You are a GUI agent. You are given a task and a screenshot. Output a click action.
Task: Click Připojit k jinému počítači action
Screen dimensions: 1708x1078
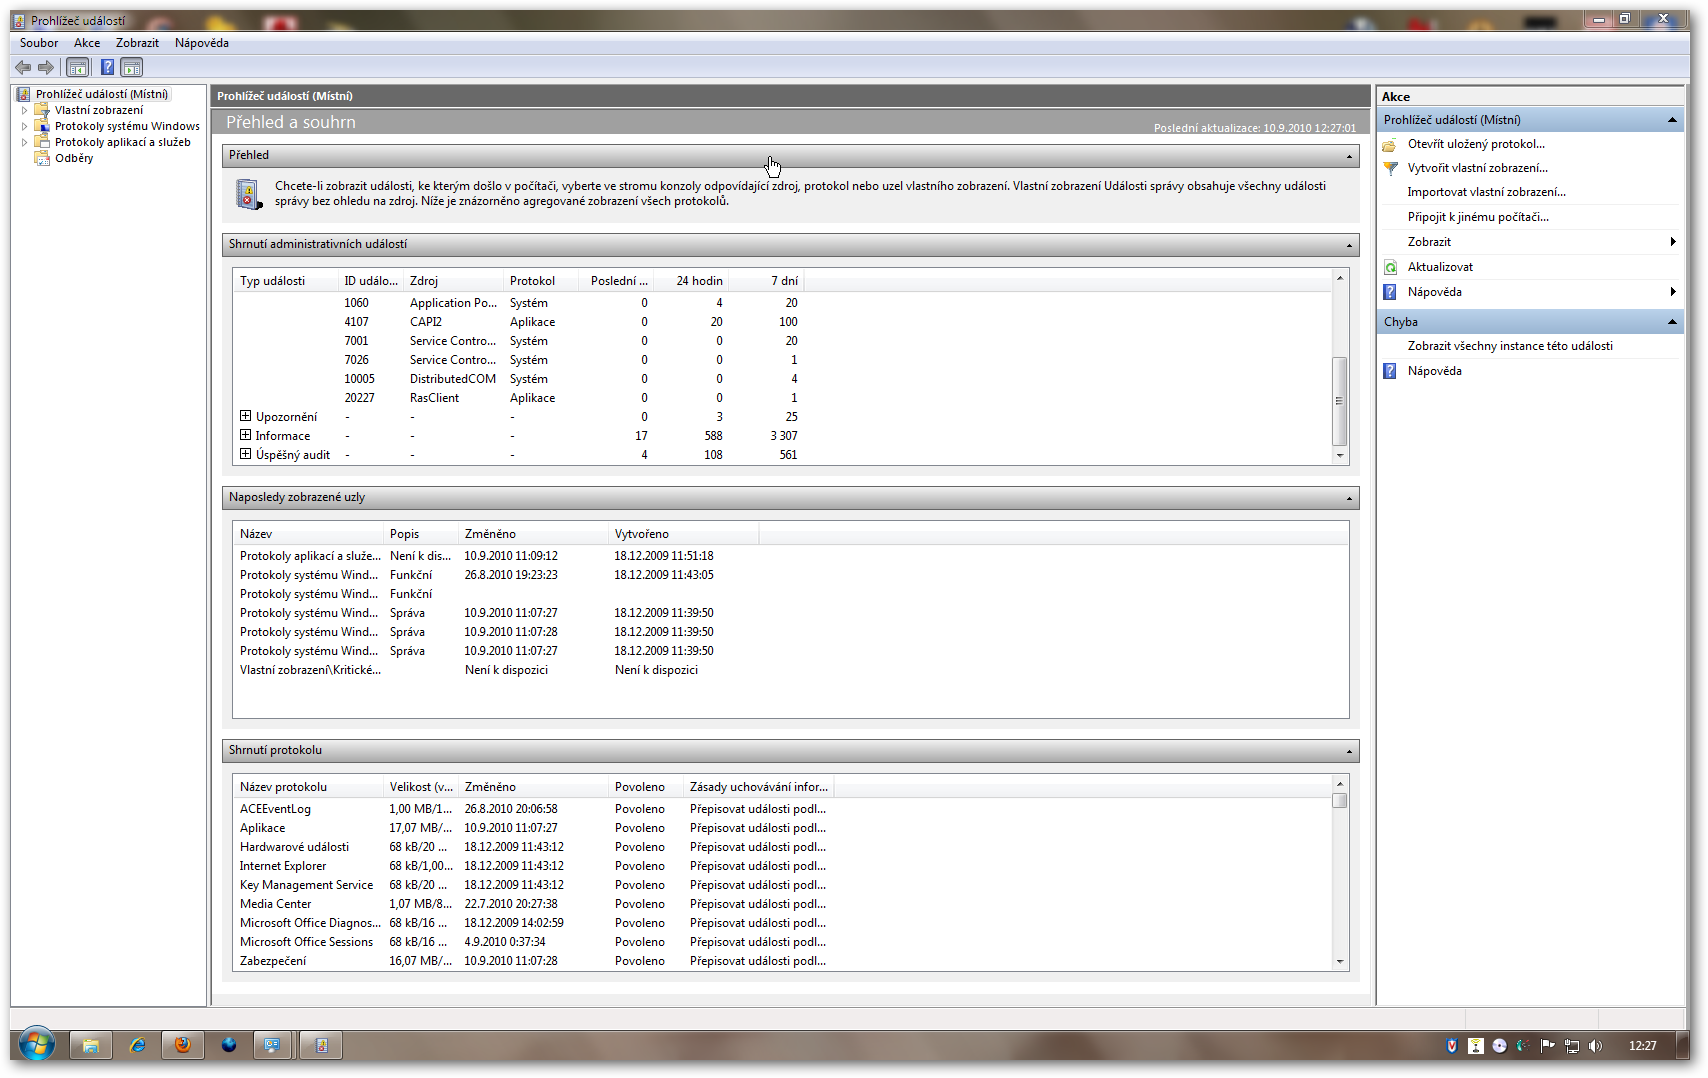pos(1477,217)
